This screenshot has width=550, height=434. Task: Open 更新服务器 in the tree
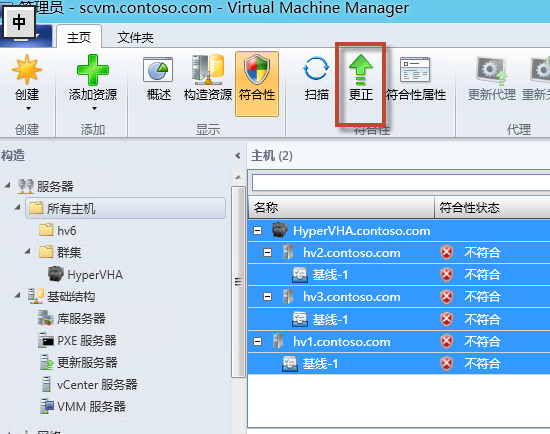click(x=78, y=362)
